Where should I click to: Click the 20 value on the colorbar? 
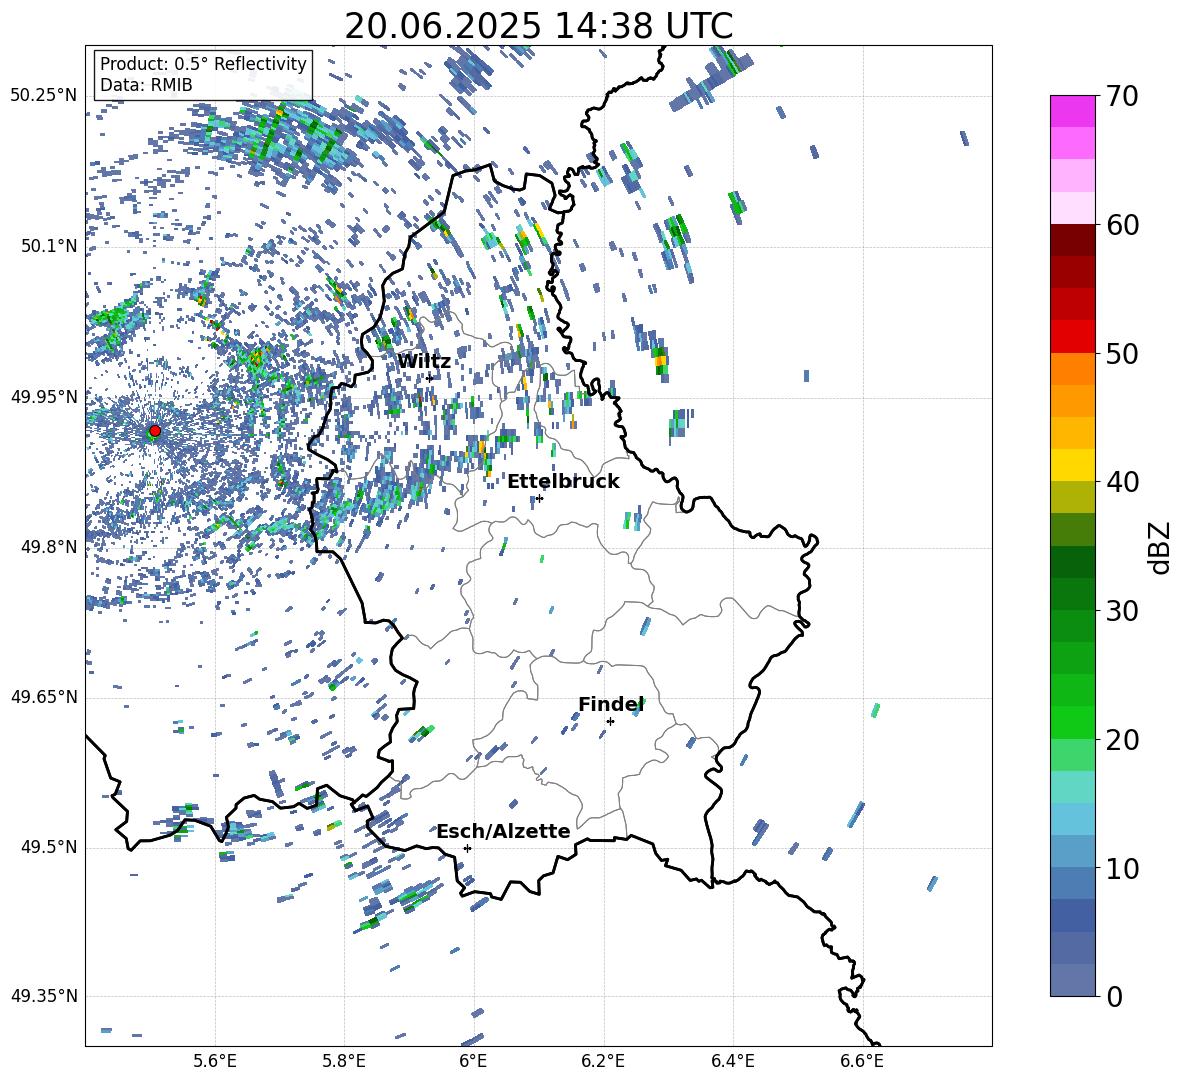[1121, 739]
